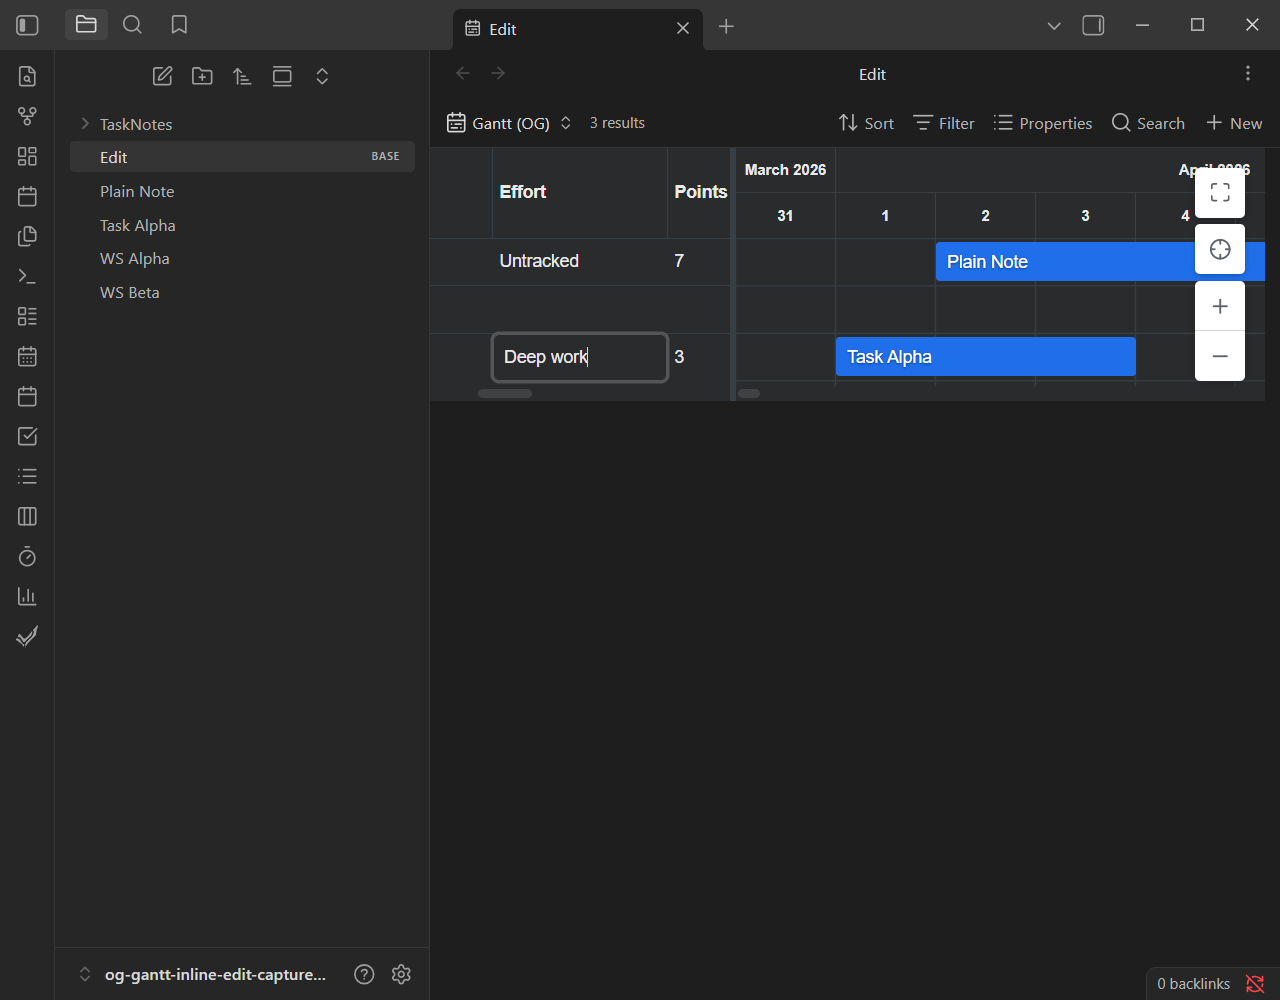
Task: Close the Edit tab
Action: pos(683,29)
